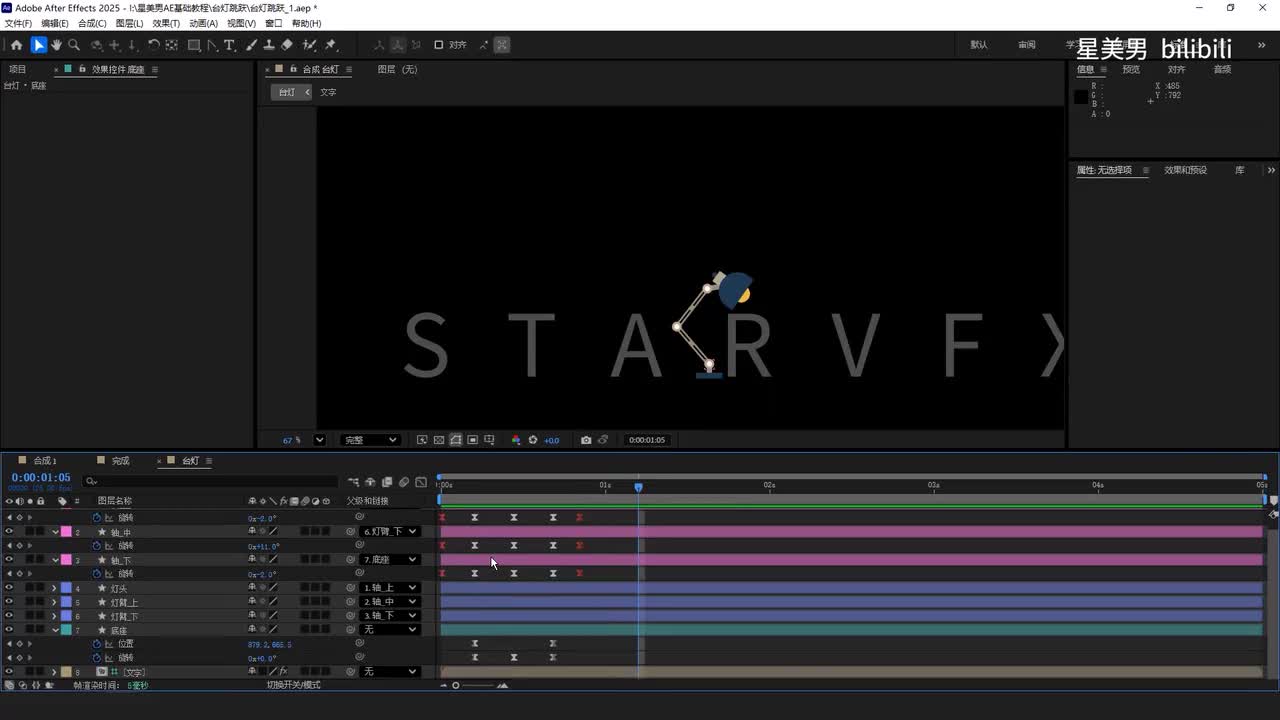Click the stopwatch for 底座 旋转 property

tap(98, 658)
